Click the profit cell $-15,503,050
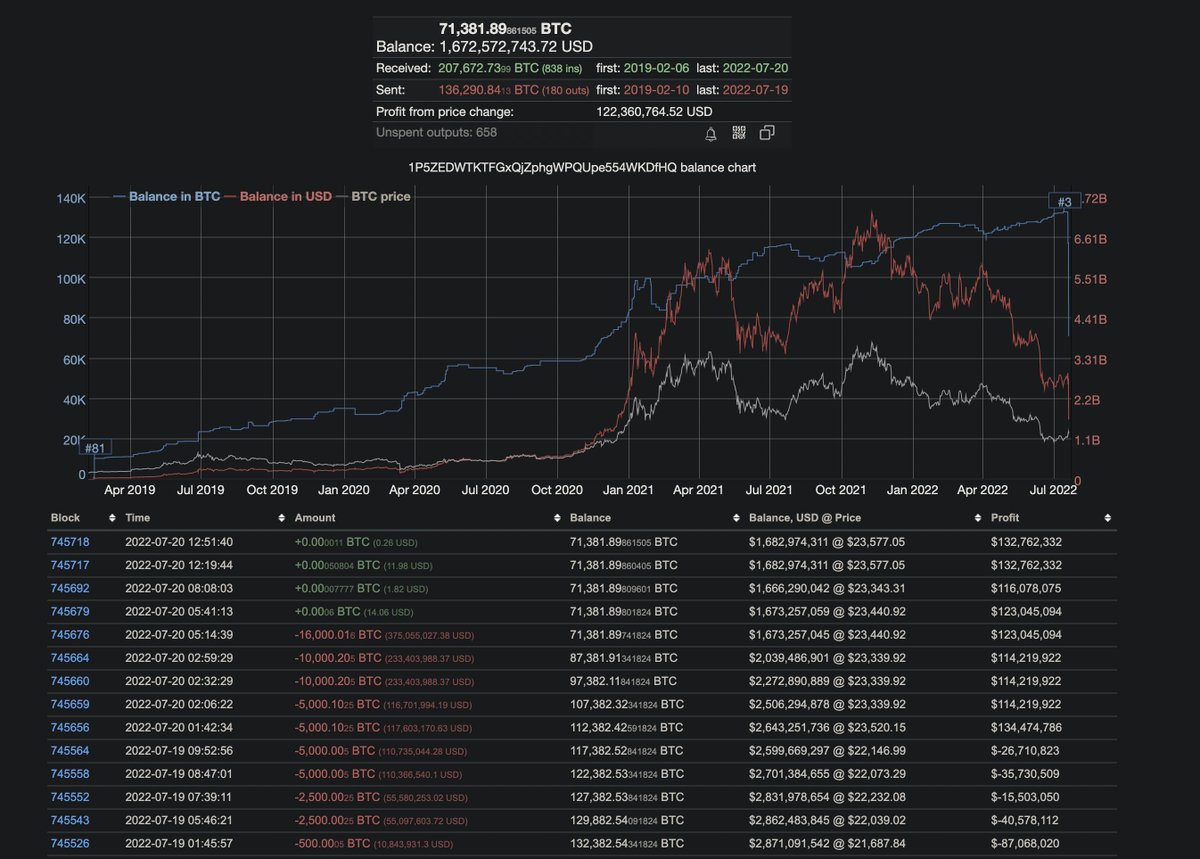The height and width of the screenshot is (859, 1200). [1026, 798]
